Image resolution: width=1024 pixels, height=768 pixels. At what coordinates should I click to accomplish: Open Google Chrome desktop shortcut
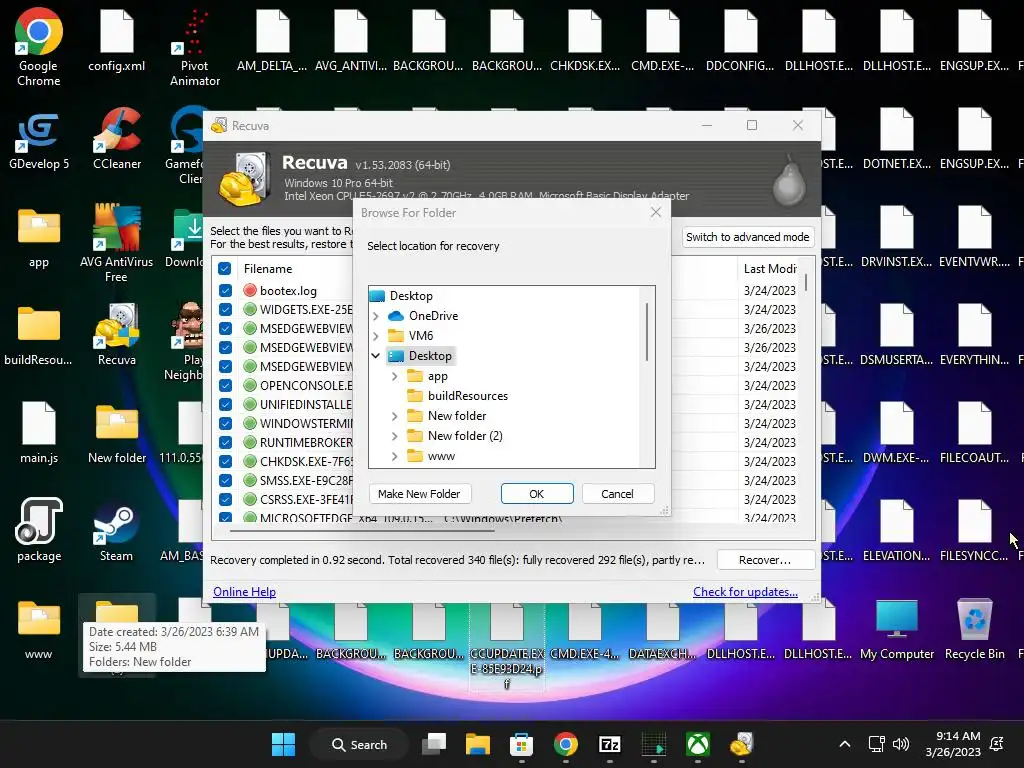39,47
